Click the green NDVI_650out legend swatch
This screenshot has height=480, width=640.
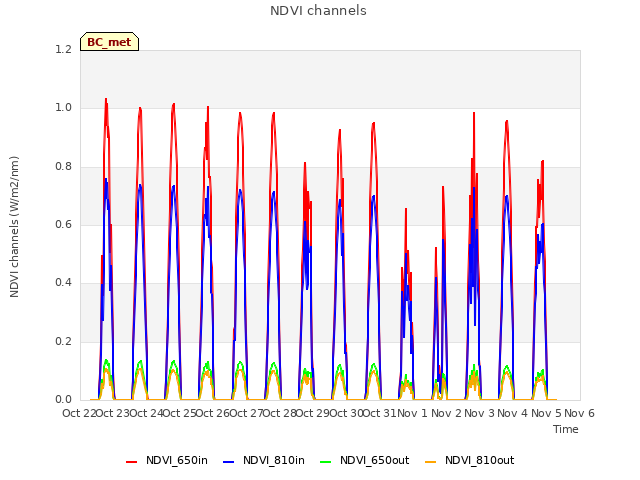(325, 462)
